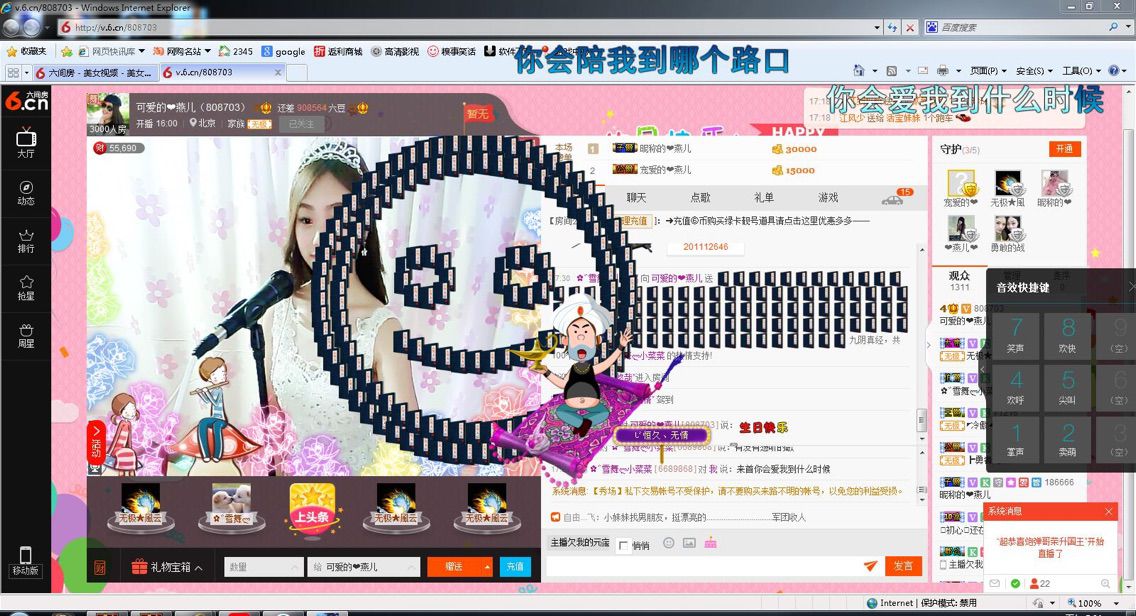Click the IE Back navigation button
1136x616 pixels.
click(11, 28)
